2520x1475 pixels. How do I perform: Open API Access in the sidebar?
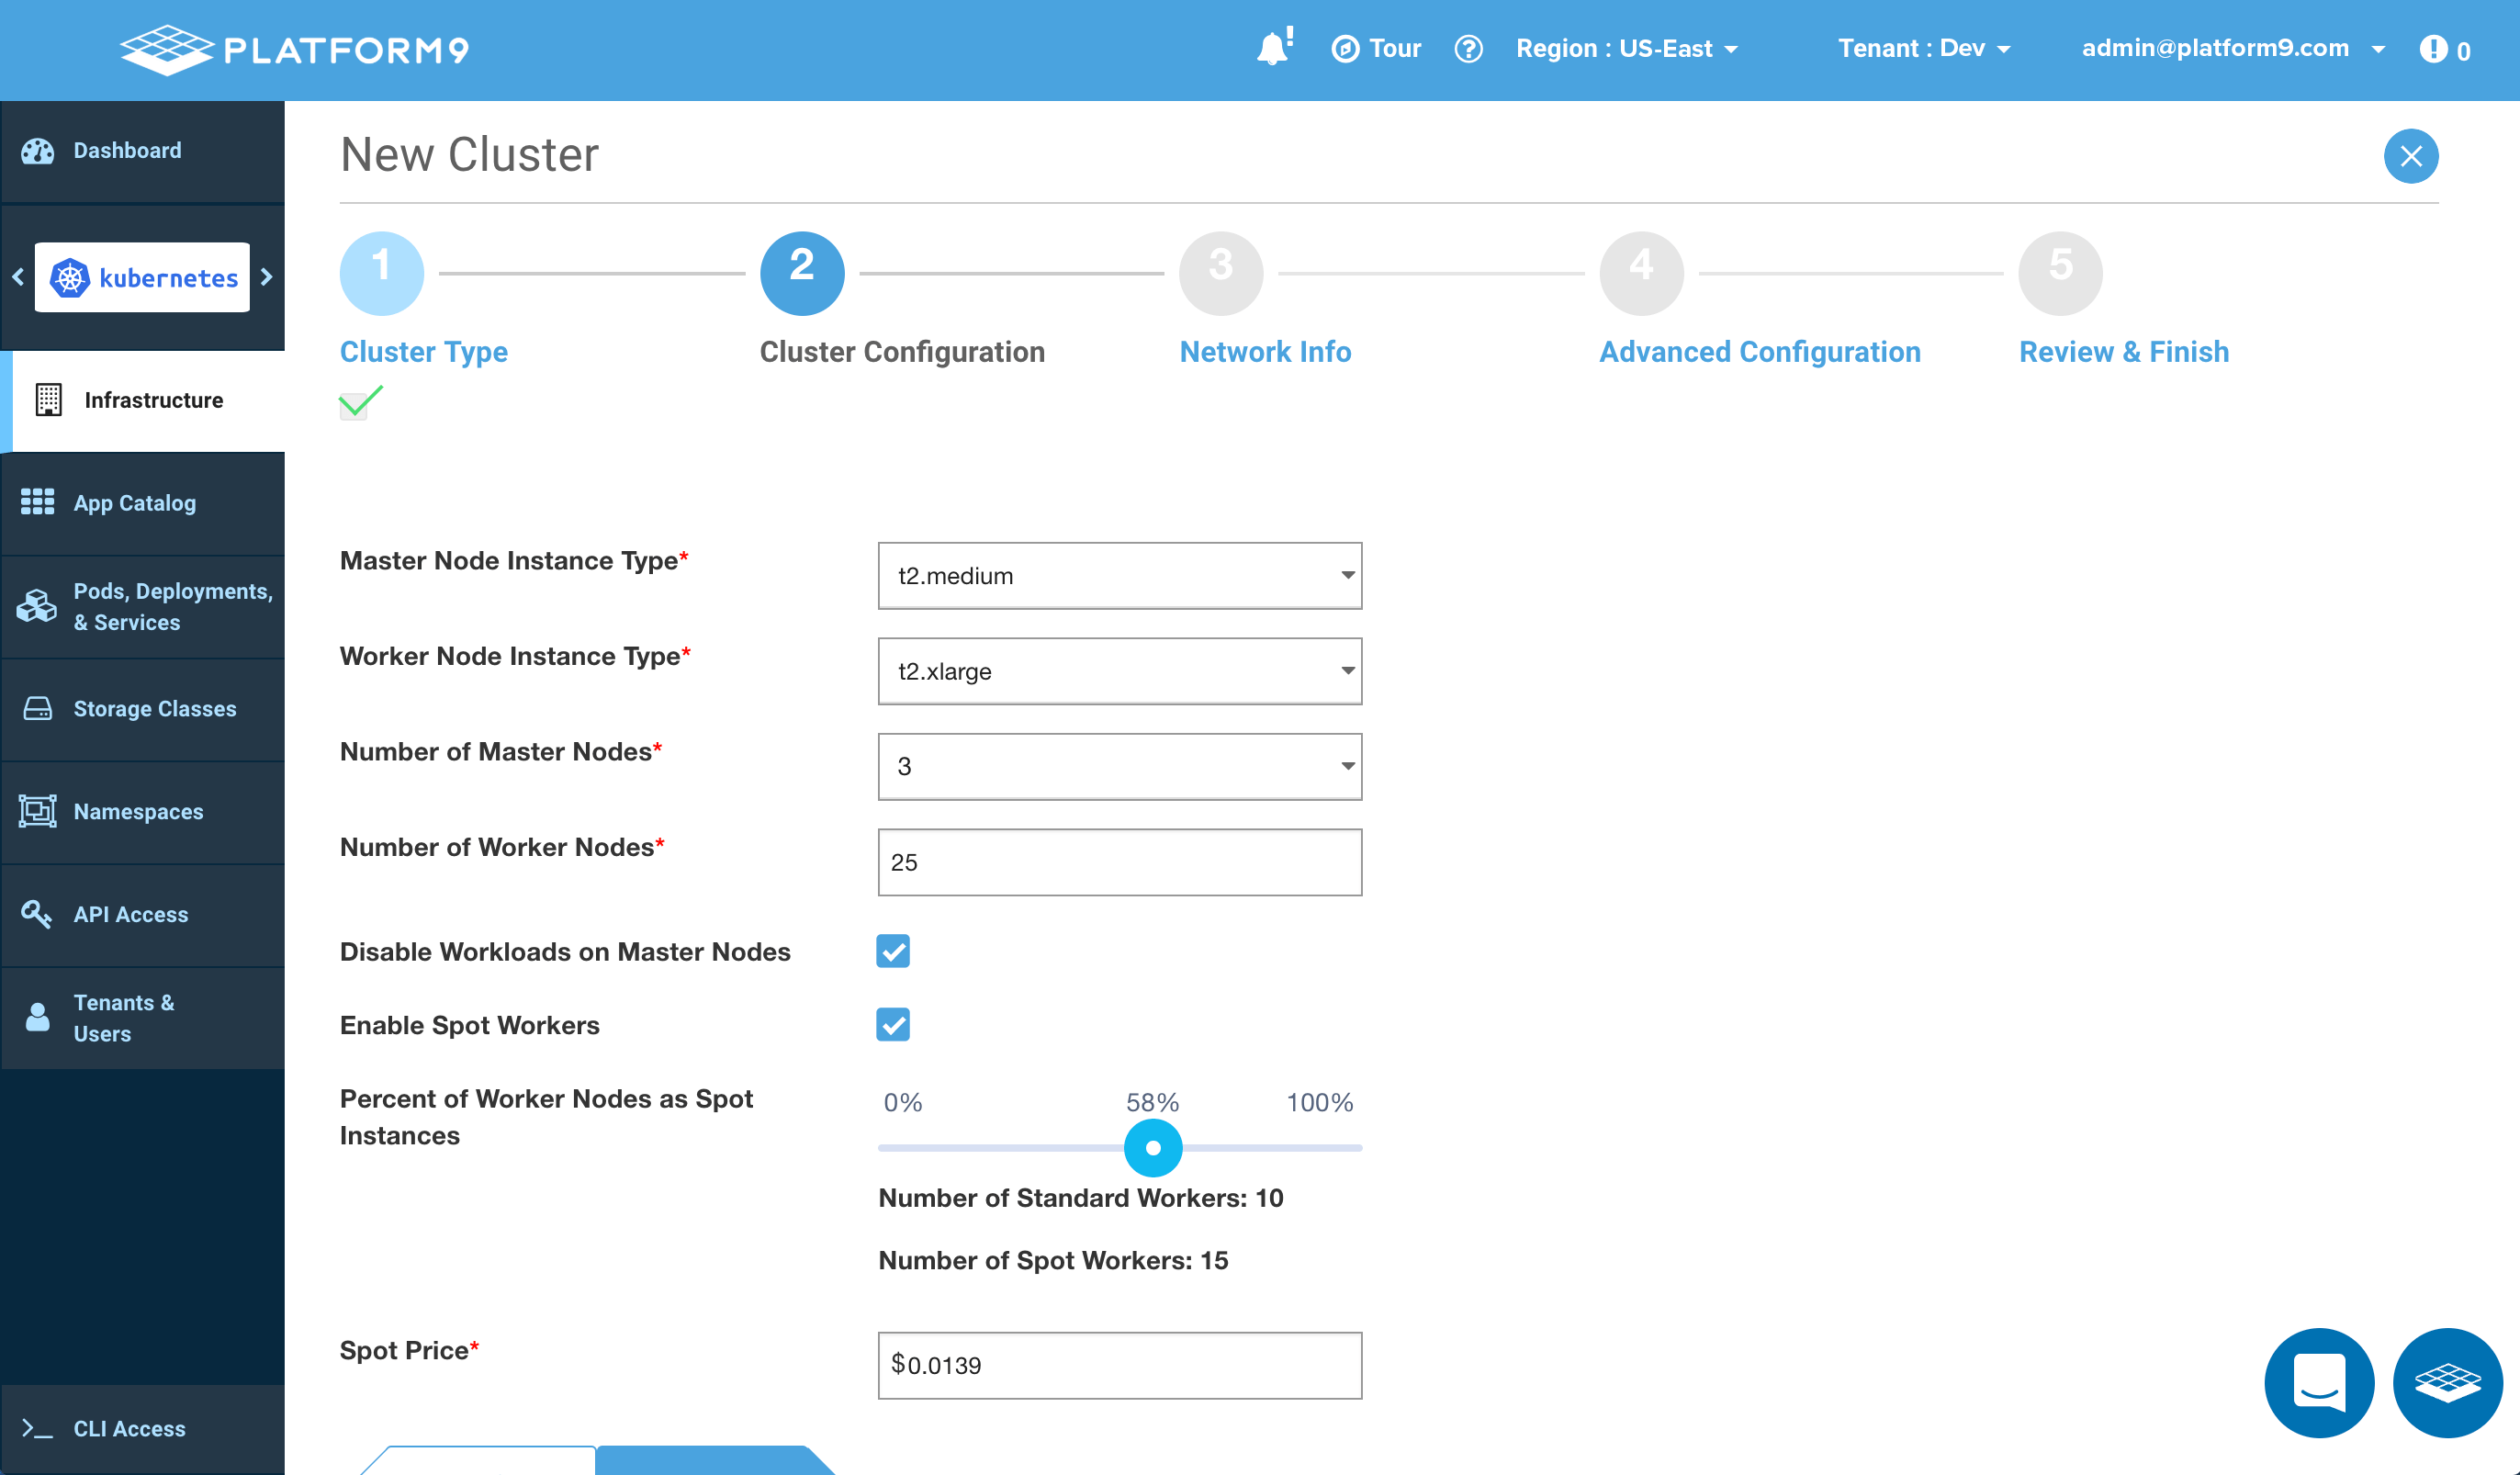[x=143, y=915]
